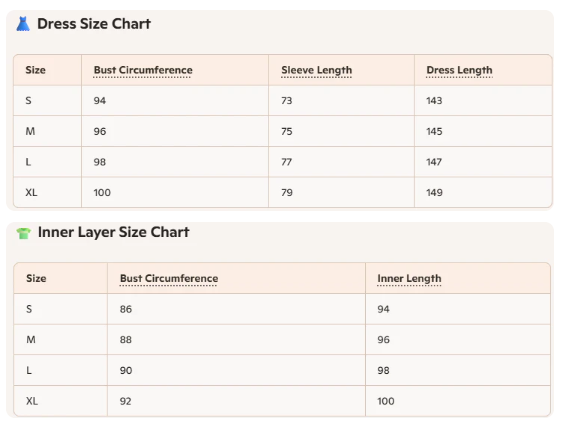This screenshot has width=566, height=423.
Task: Click the Dress Length column header
Action: point(459,70)
